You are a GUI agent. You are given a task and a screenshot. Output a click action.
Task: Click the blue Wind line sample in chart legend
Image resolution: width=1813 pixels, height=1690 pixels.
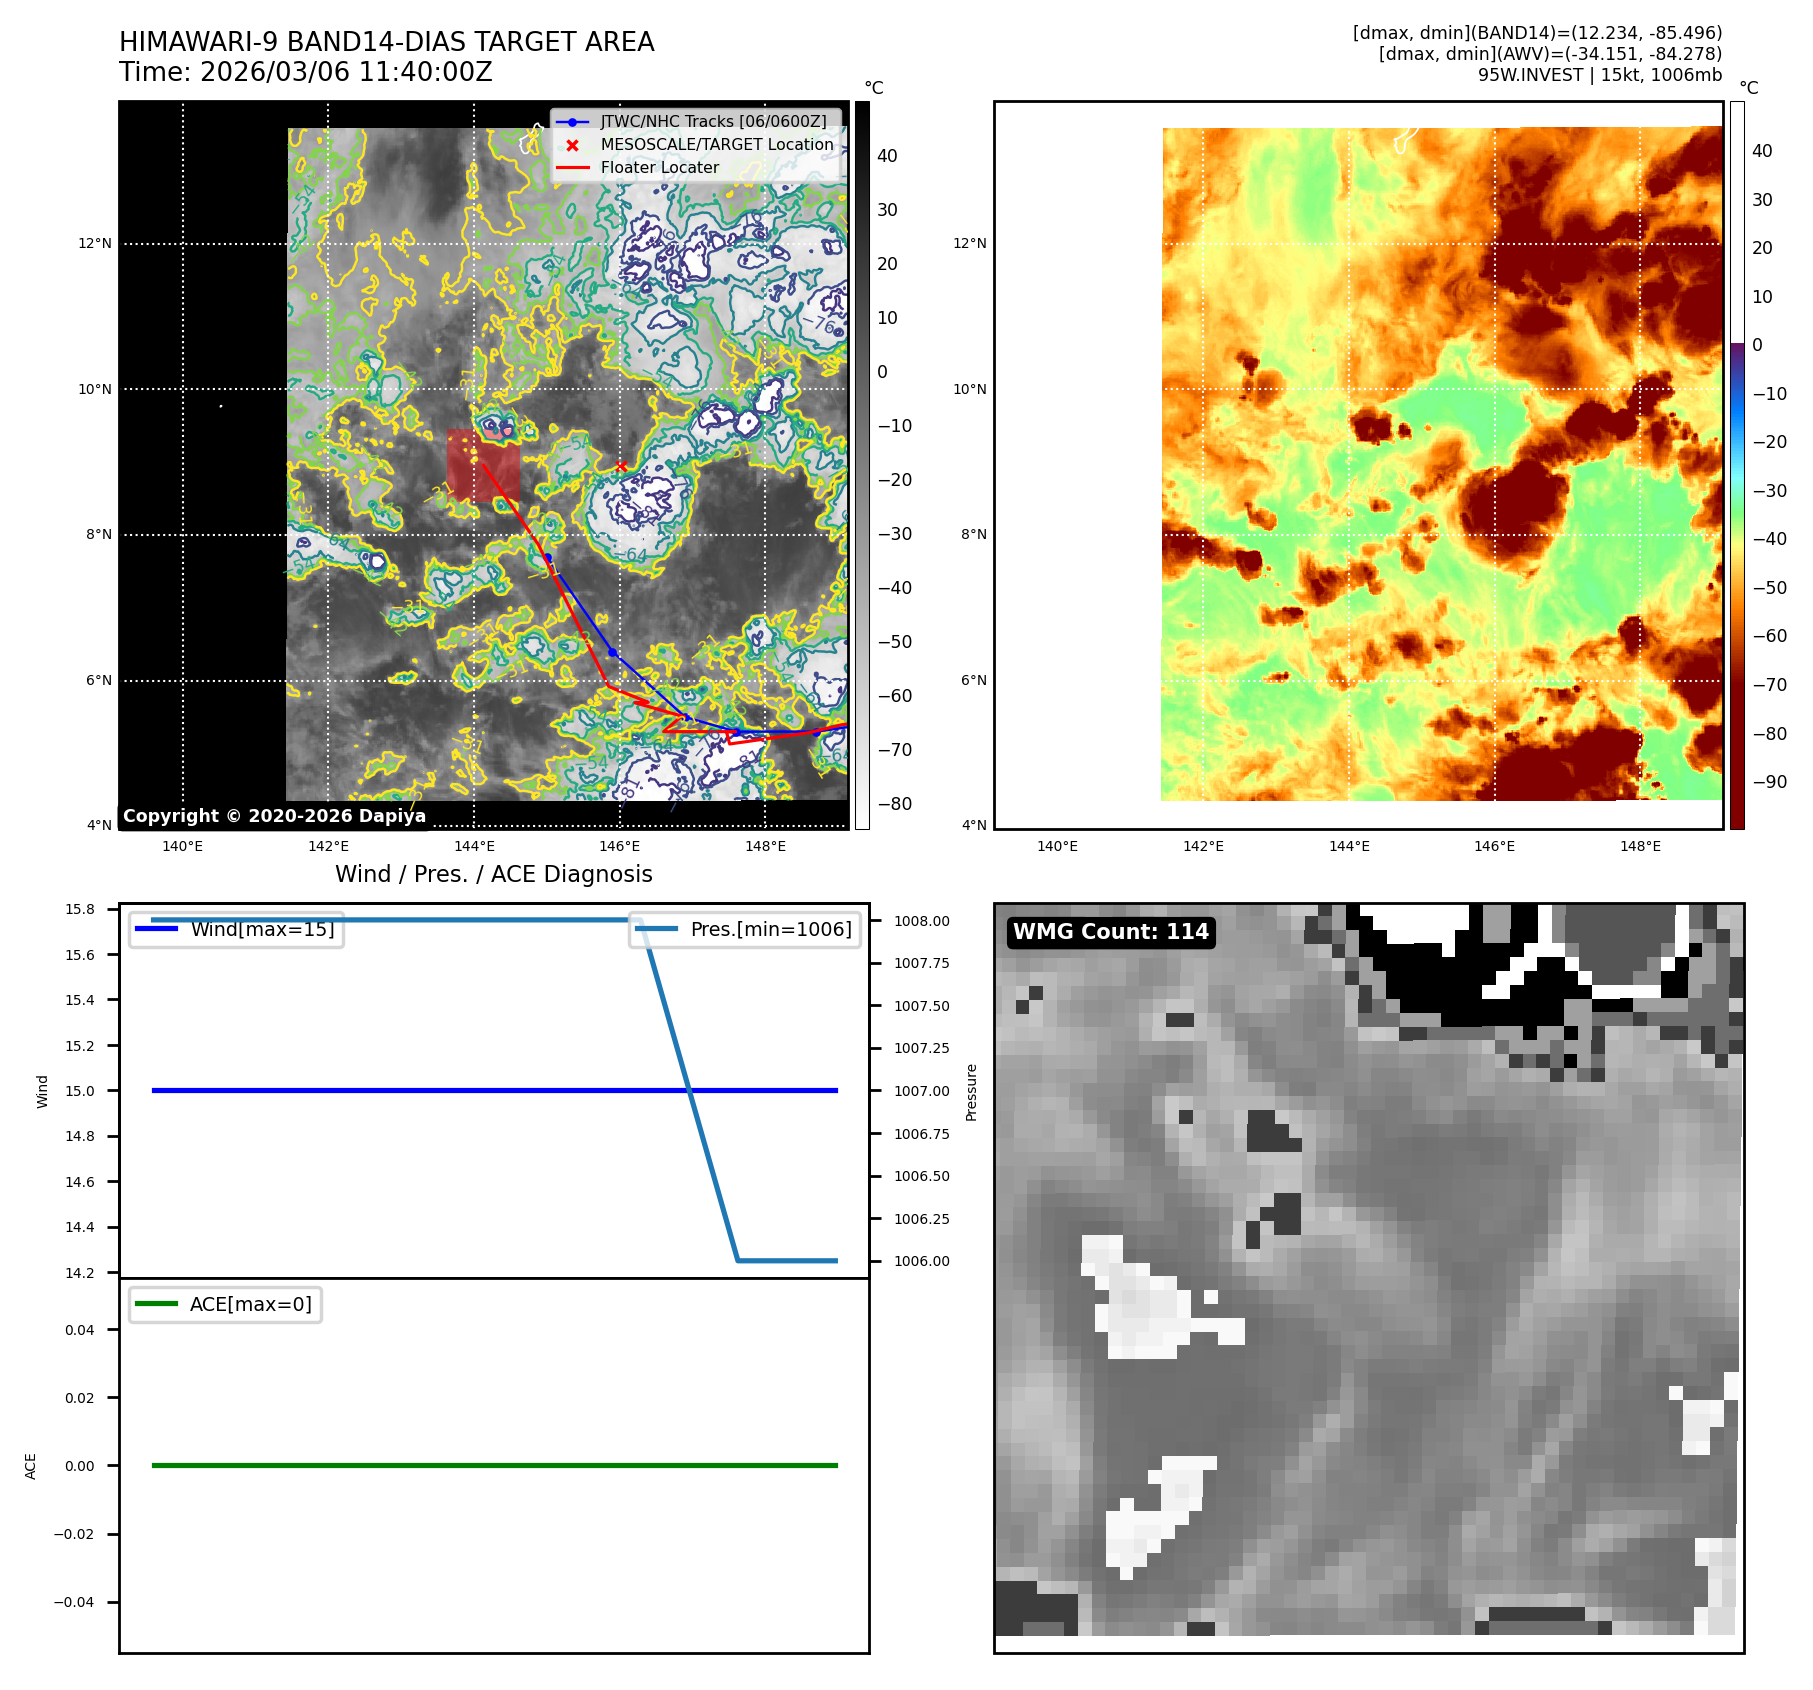[x=156, y=929]
